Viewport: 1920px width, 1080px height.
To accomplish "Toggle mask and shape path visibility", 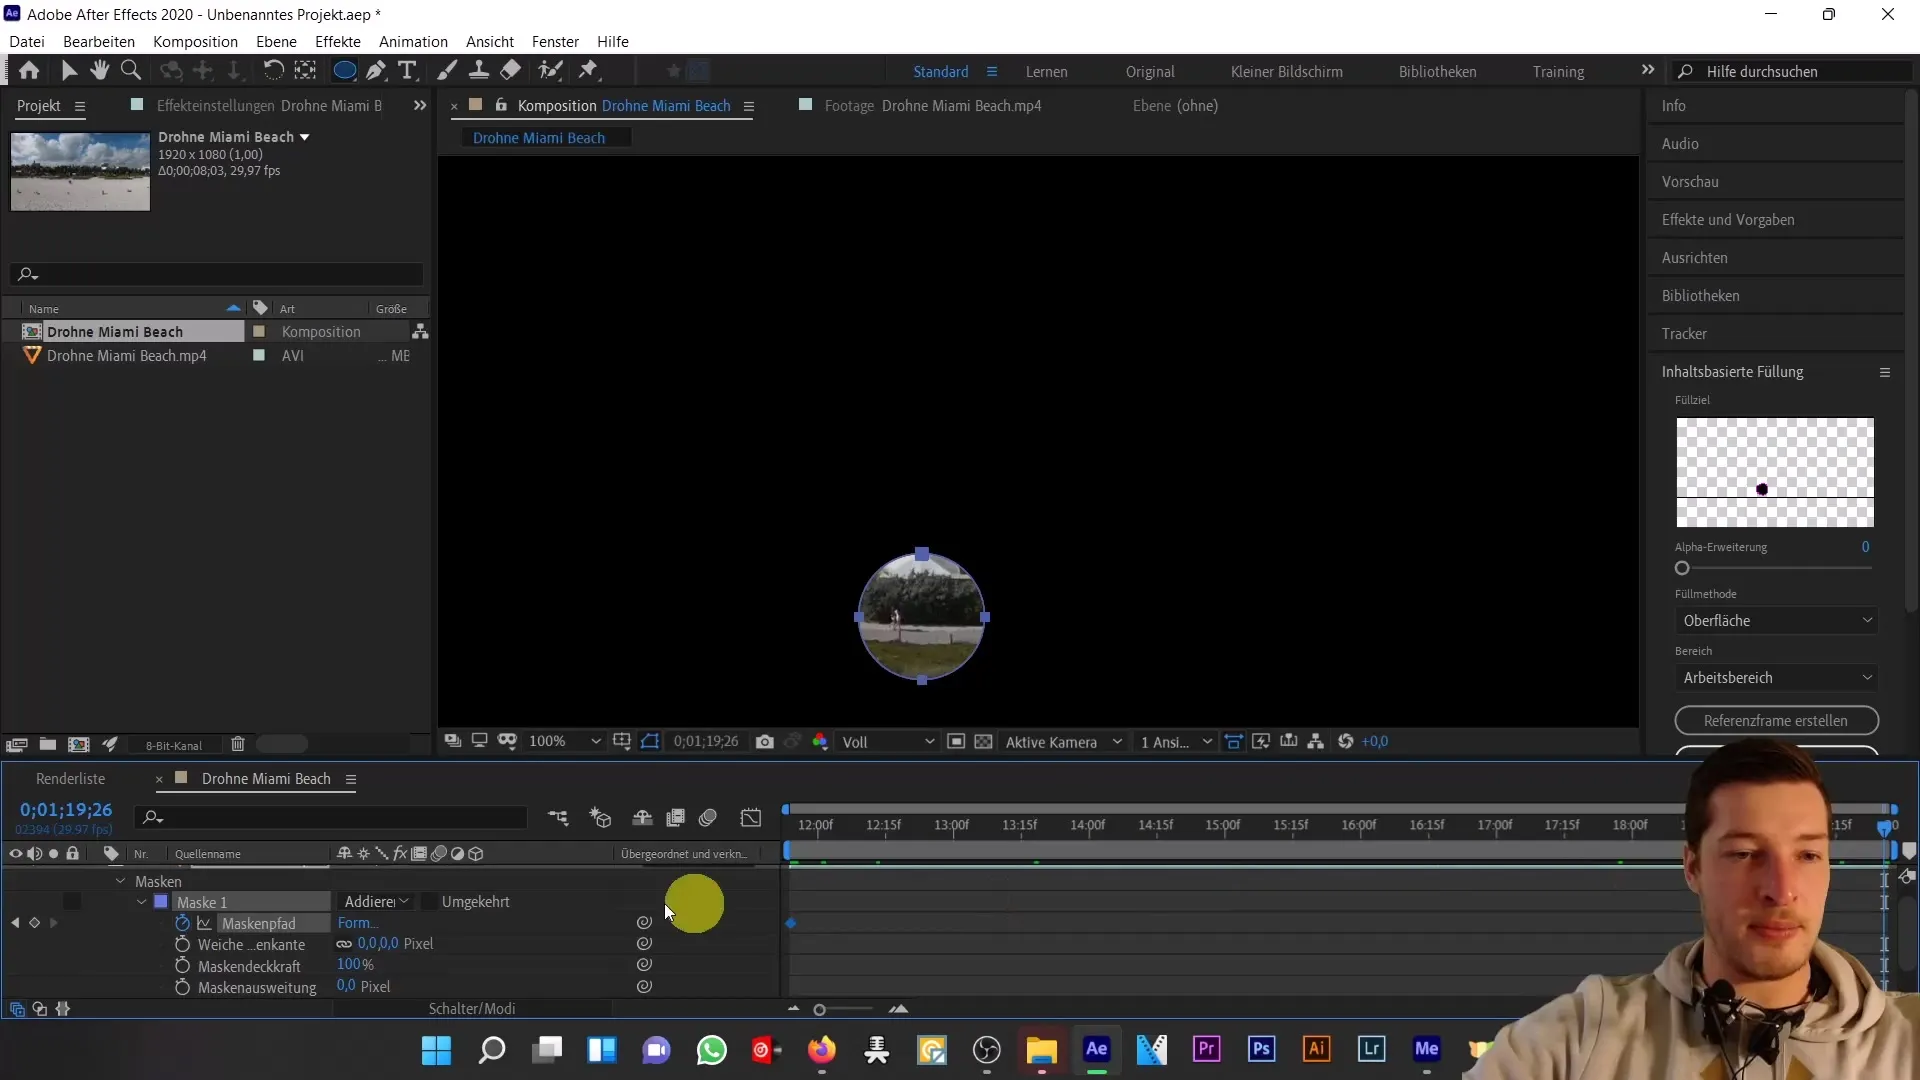I will coord(650,742).
